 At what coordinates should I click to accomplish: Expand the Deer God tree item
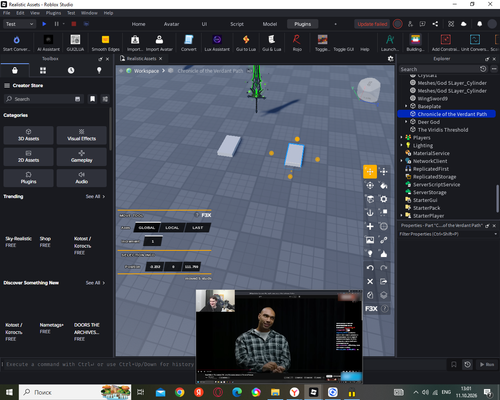[x=406, y=122]
